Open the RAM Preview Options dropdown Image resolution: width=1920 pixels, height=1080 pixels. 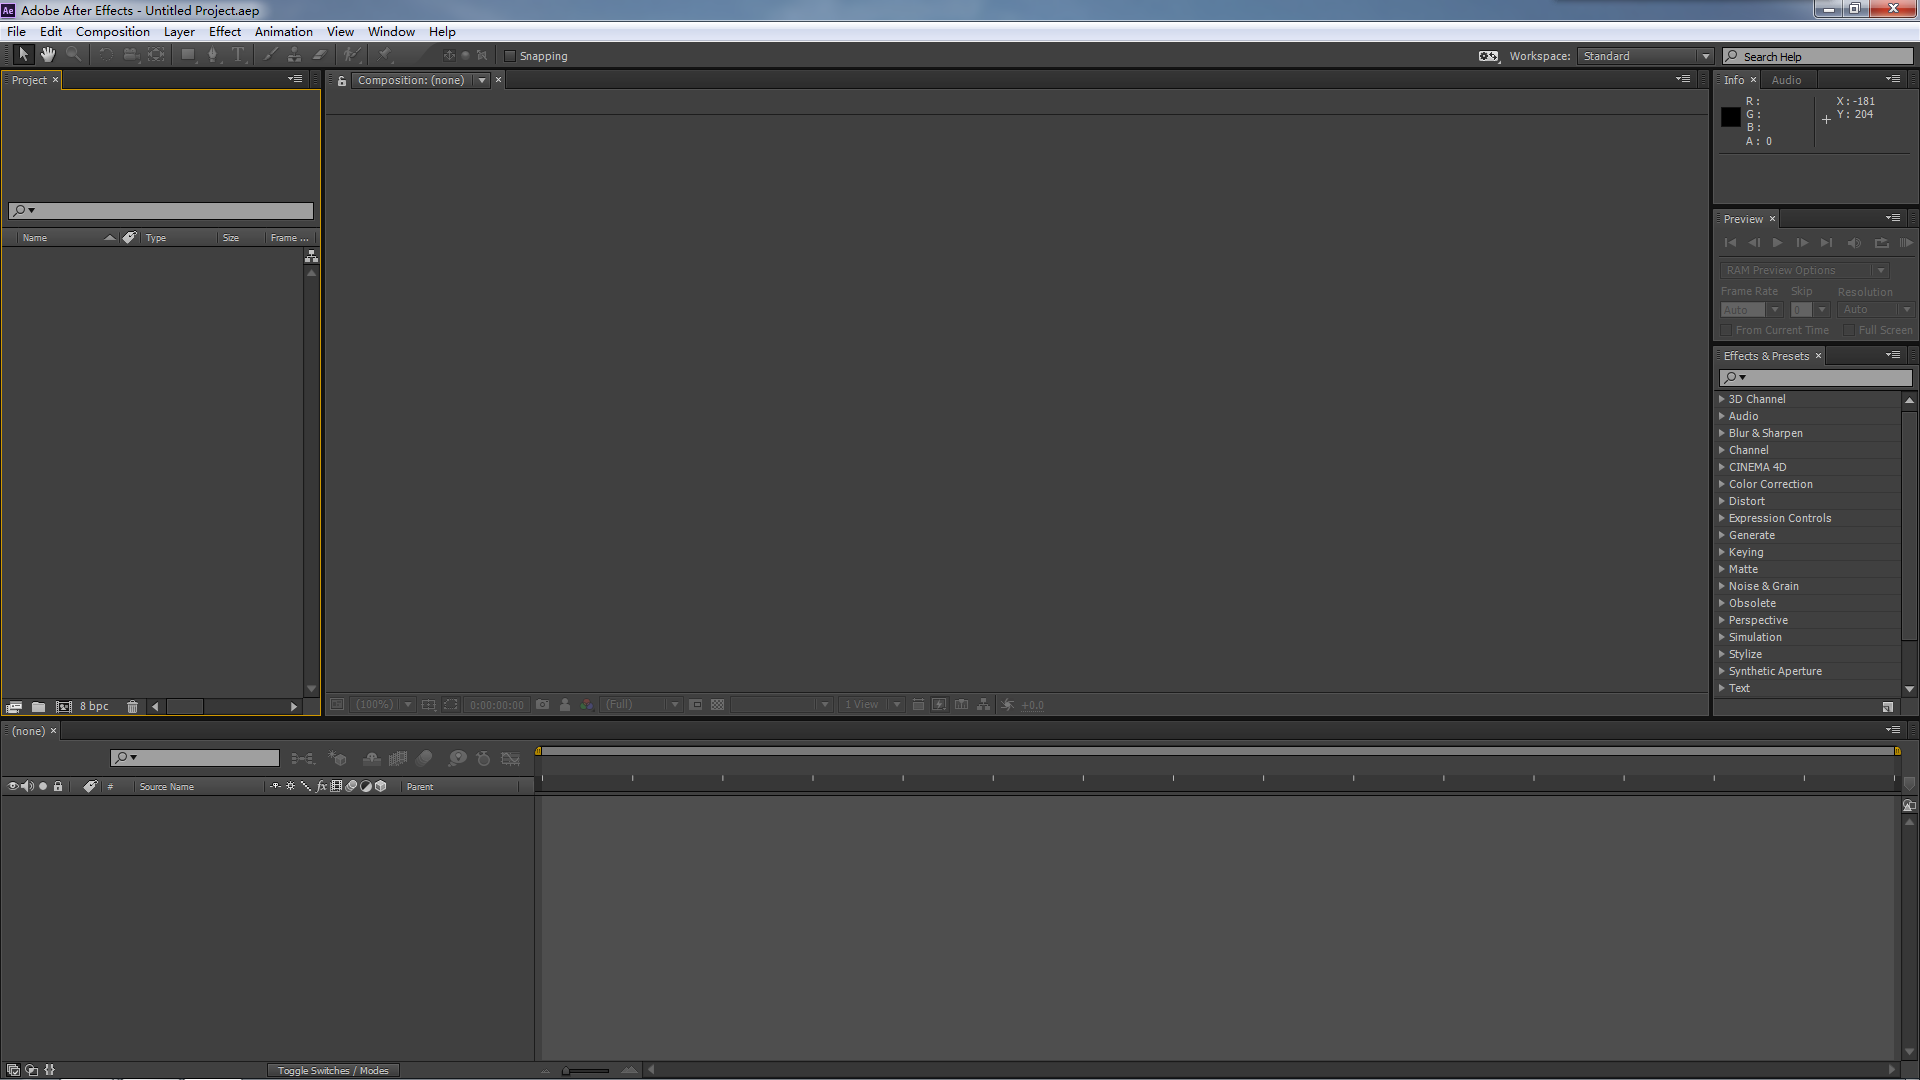pyautogui.click(x=1804, y=270)
